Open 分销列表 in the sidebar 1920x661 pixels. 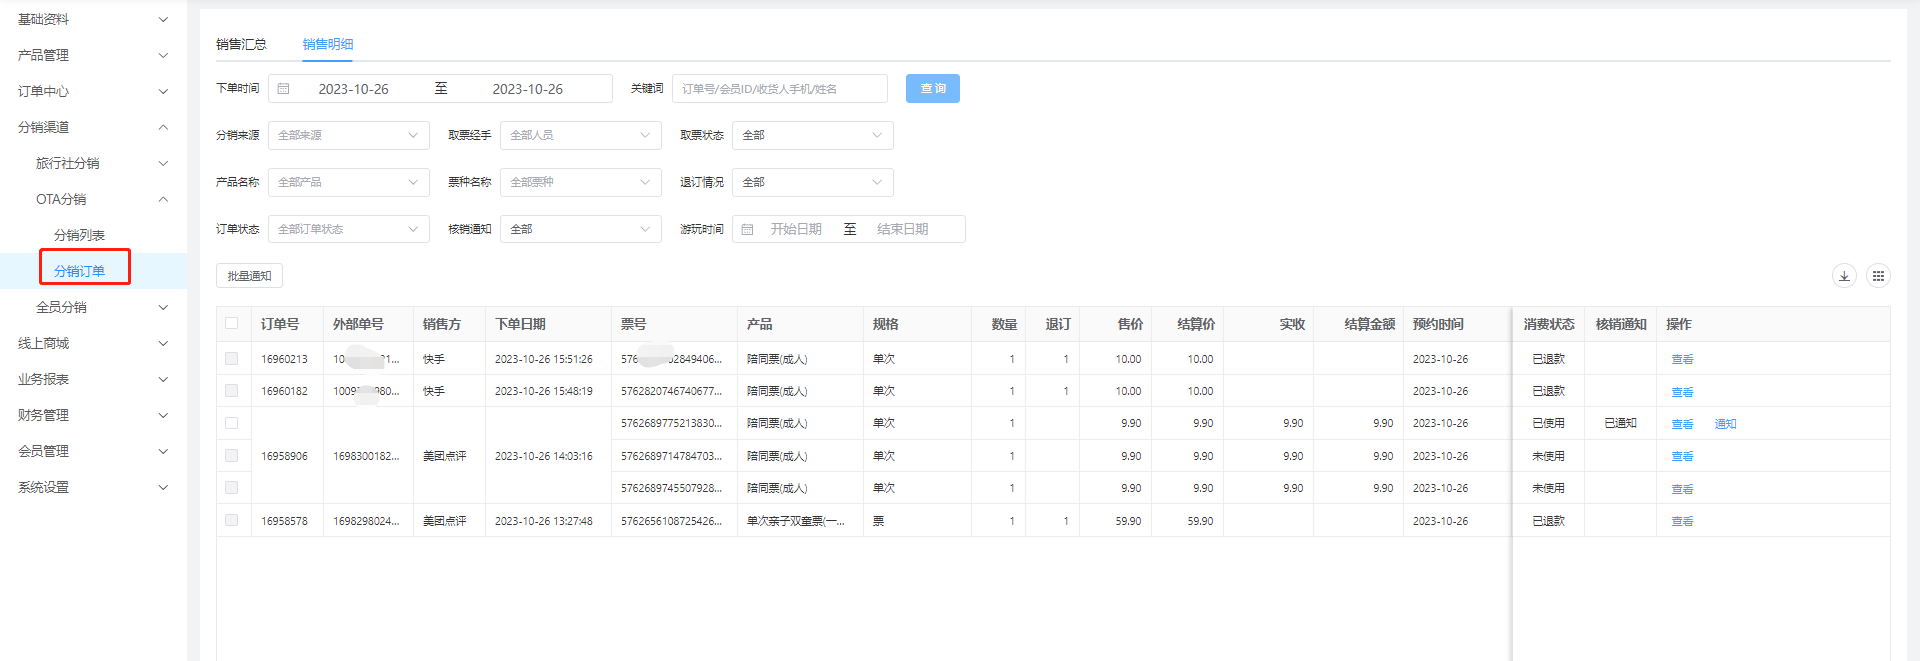point(79,235)
